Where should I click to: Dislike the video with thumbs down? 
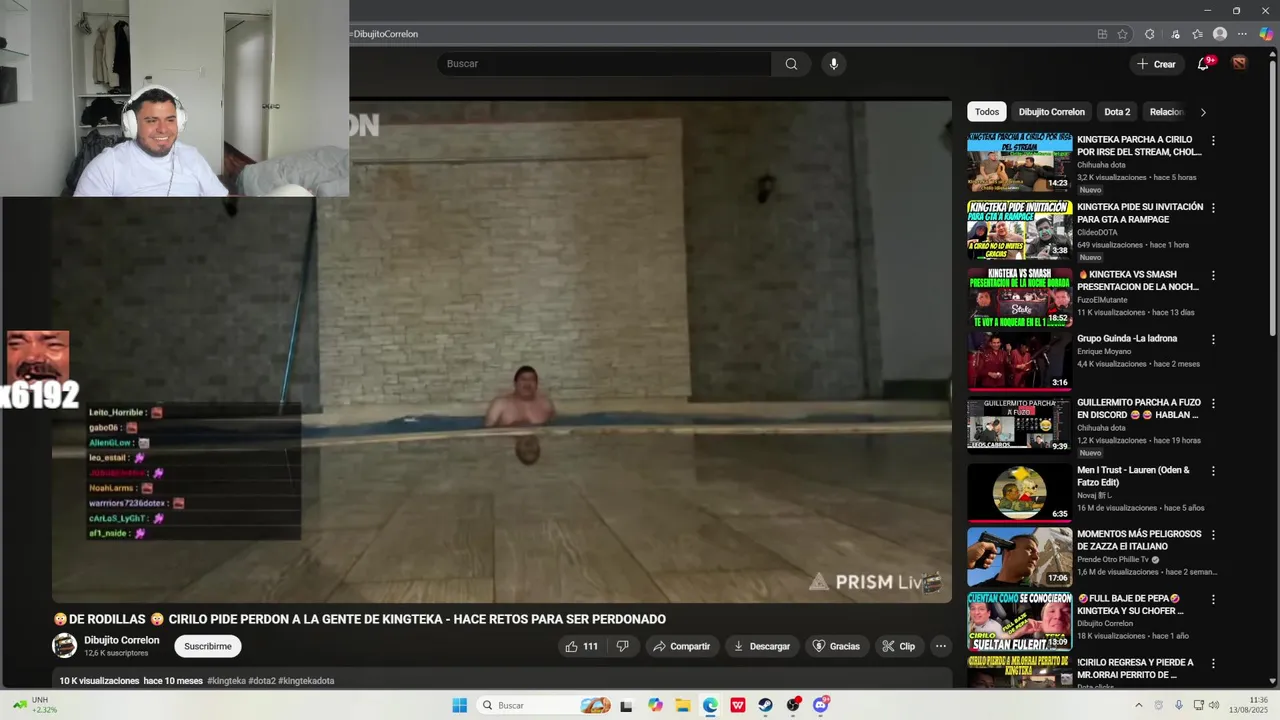pyautogui.click(x=622, y=646)
